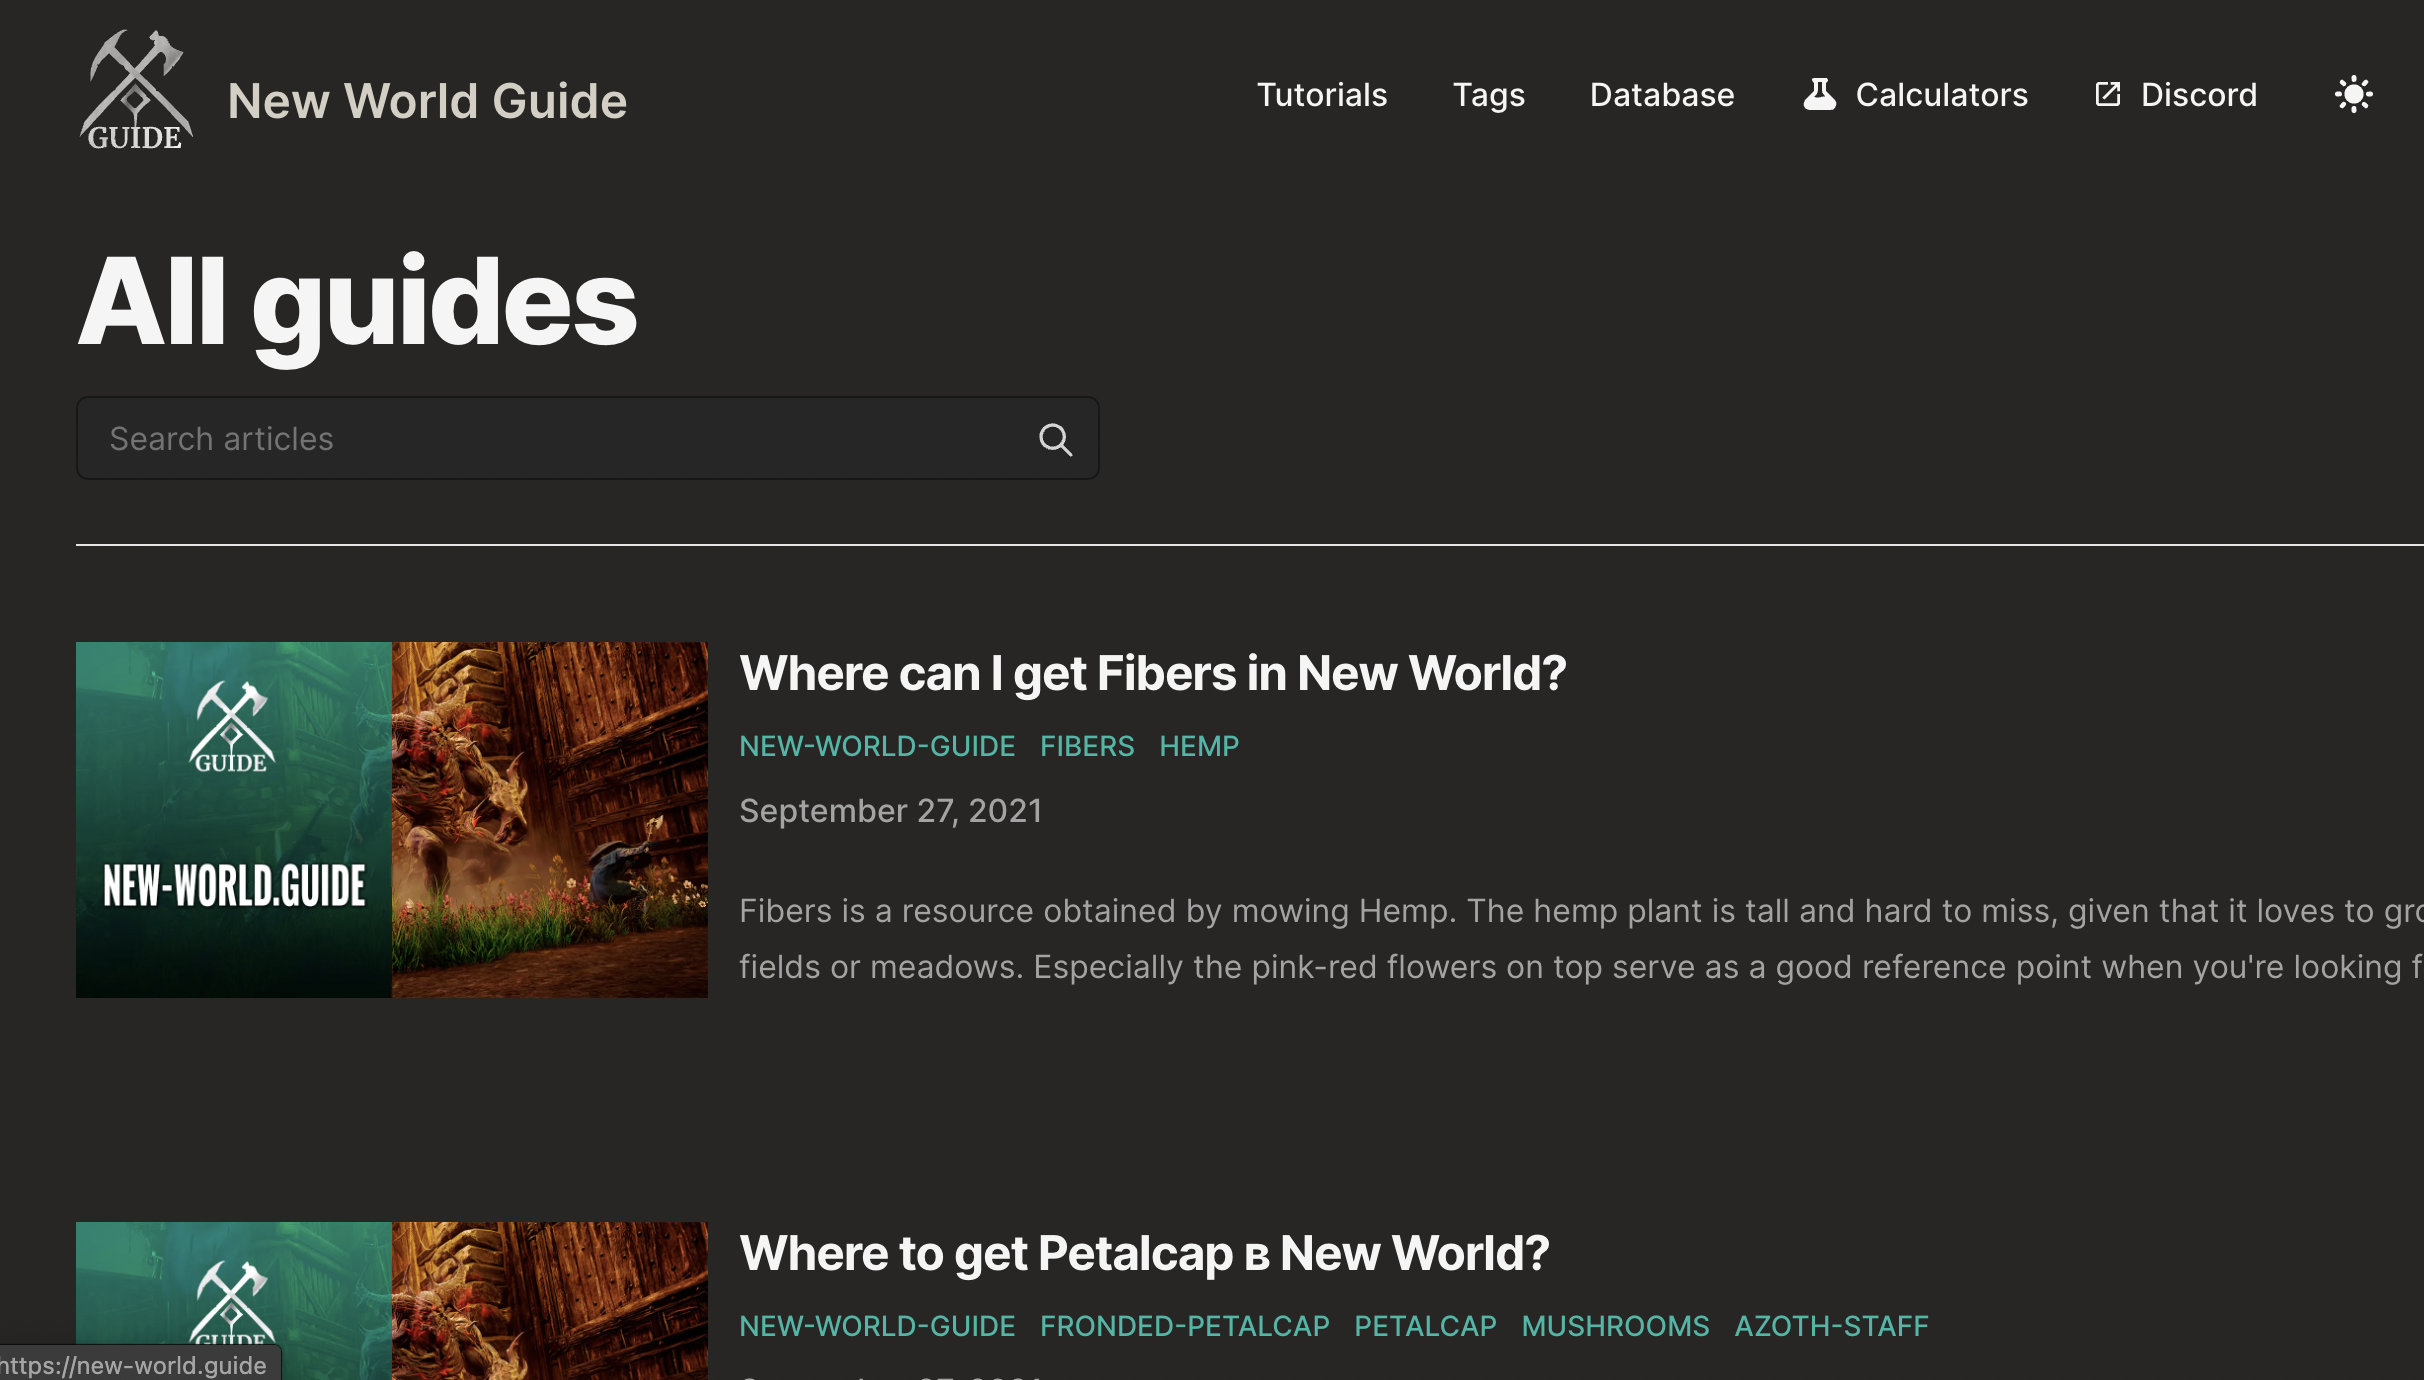Image resolution: width=2424 pixels, height=1380 pixels.
Task: Click the Fibers article thumbnail image
Action: [x=392, y=820]
